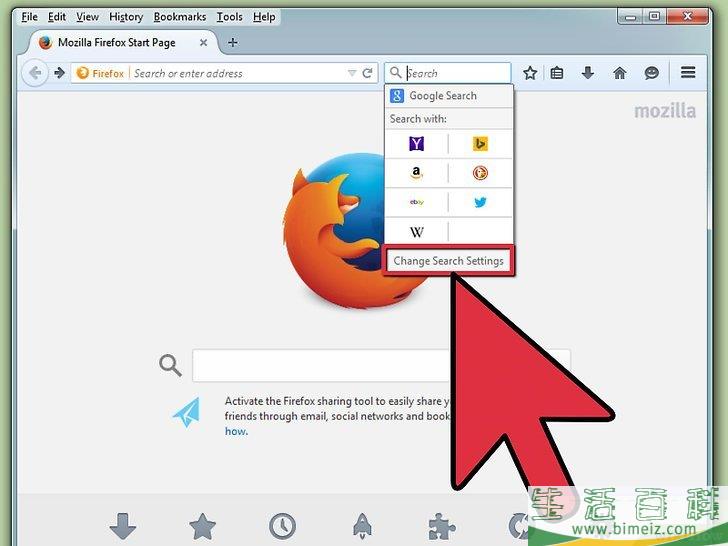This screenshot has width=728, height=546.
Task: Select the Mozilla Firefox Start Page tab
Action: 123,43
